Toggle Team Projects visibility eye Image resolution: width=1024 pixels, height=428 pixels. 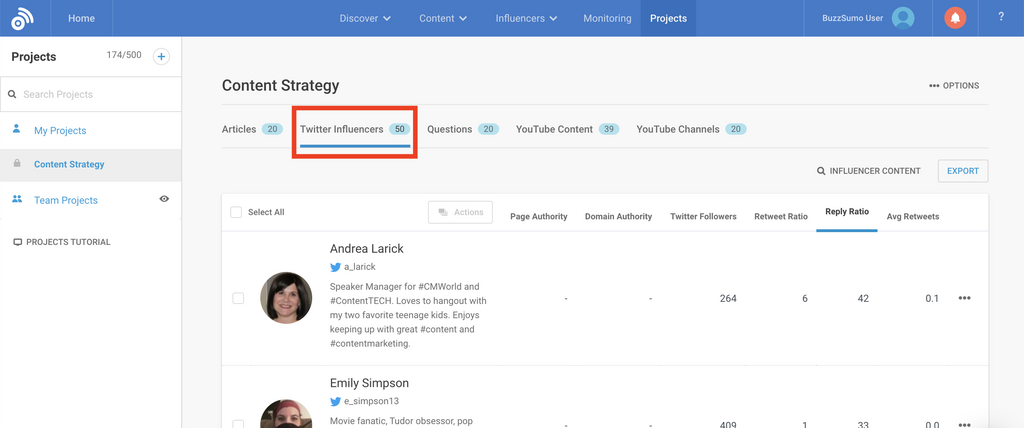coord(164,199)
